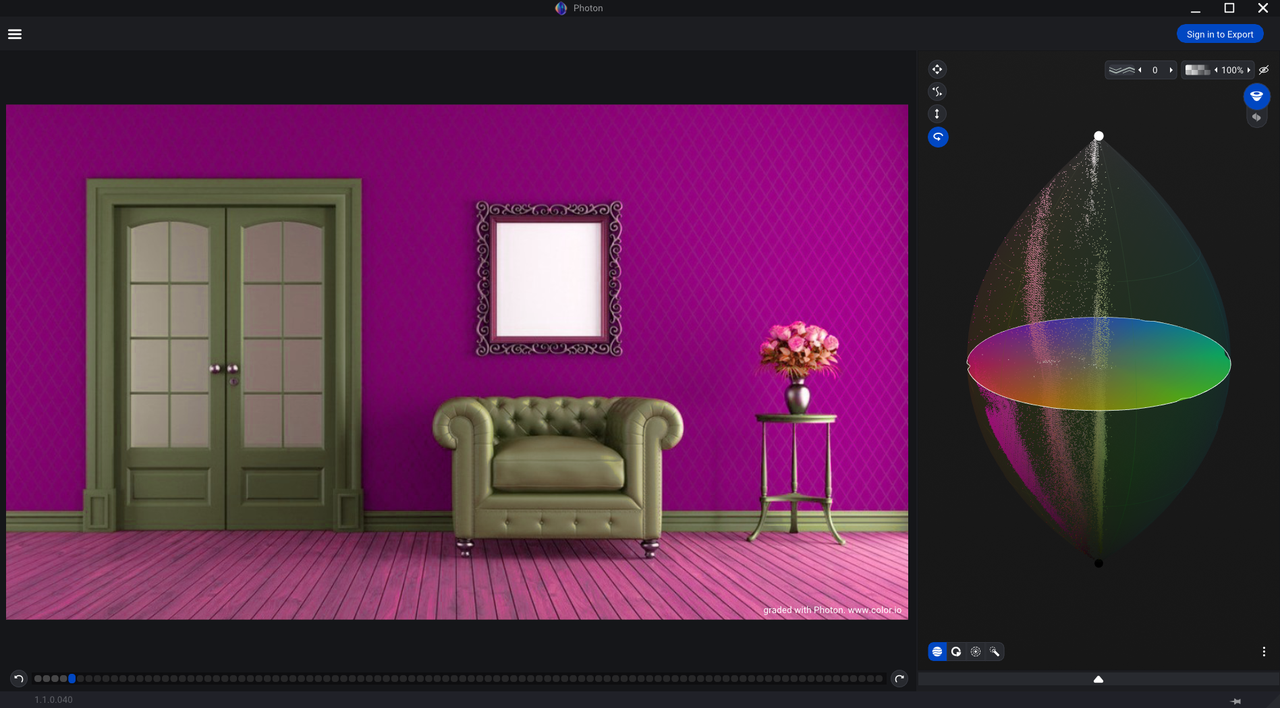Screen dimensions: 1280x708
Task: Select the blue cone view mode
Action: click(1257, 96)
